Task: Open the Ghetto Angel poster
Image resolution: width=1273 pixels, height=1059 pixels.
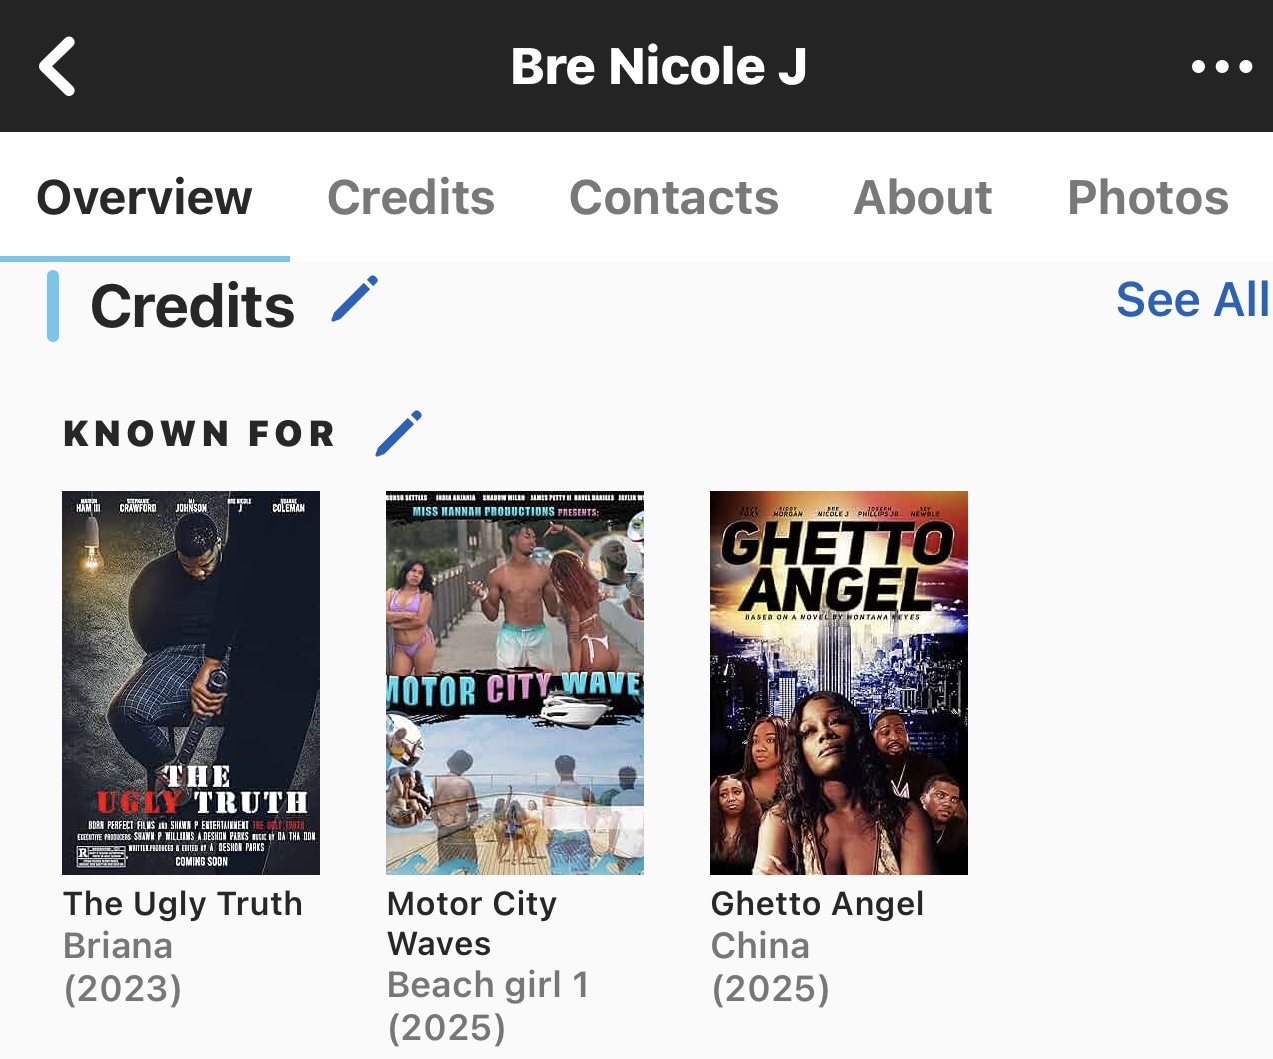Action: (839, 683)
